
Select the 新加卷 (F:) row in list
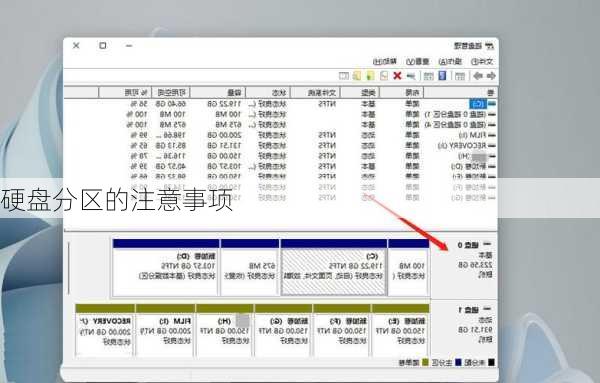[280, 187]
